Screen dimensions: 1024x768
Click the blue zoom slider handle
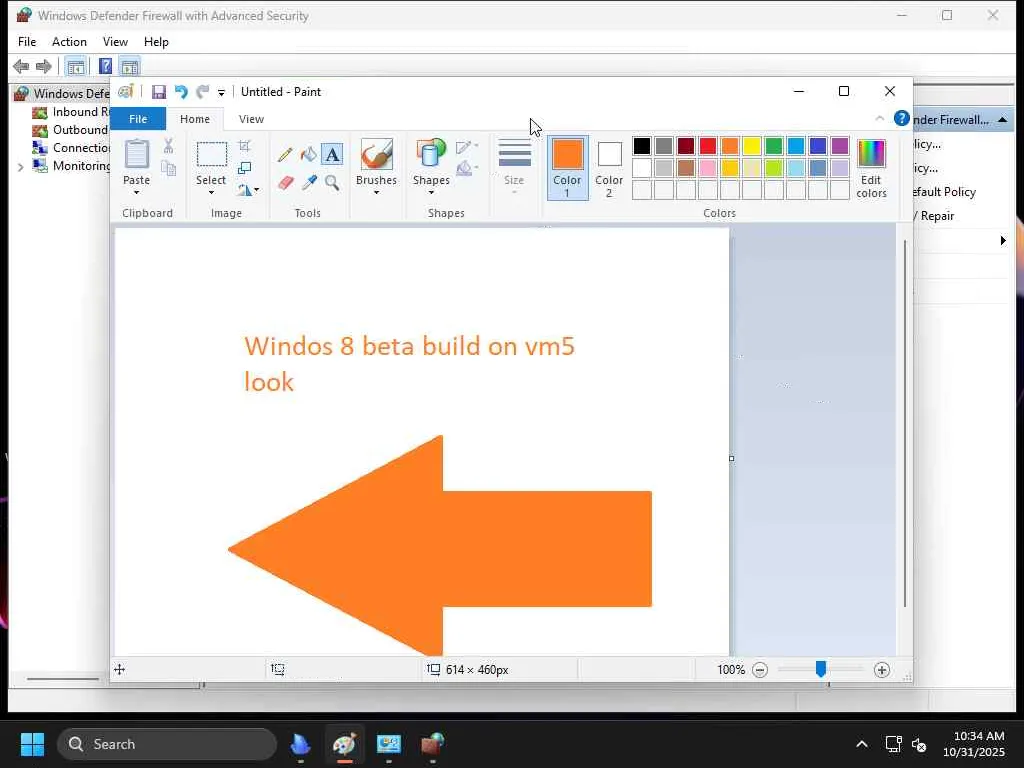click(x=821, y=669)
